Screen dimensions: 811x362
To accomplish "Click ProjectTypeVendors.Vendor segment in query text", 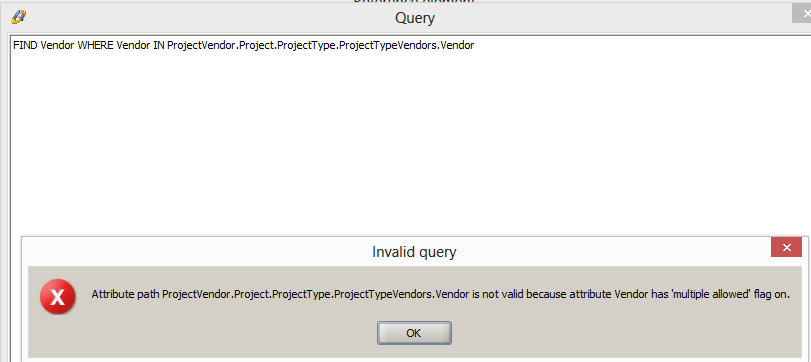I will [407, 46].
